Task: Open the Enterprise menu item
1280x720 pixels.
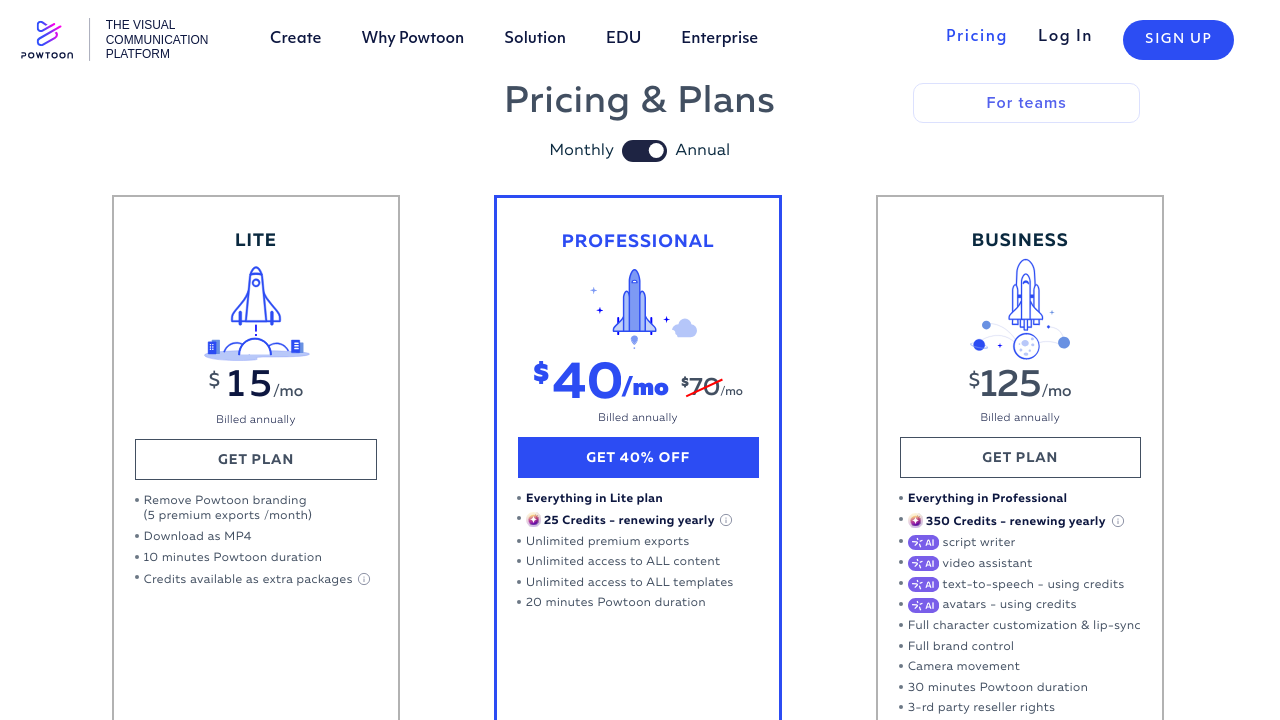Action: 719,38
